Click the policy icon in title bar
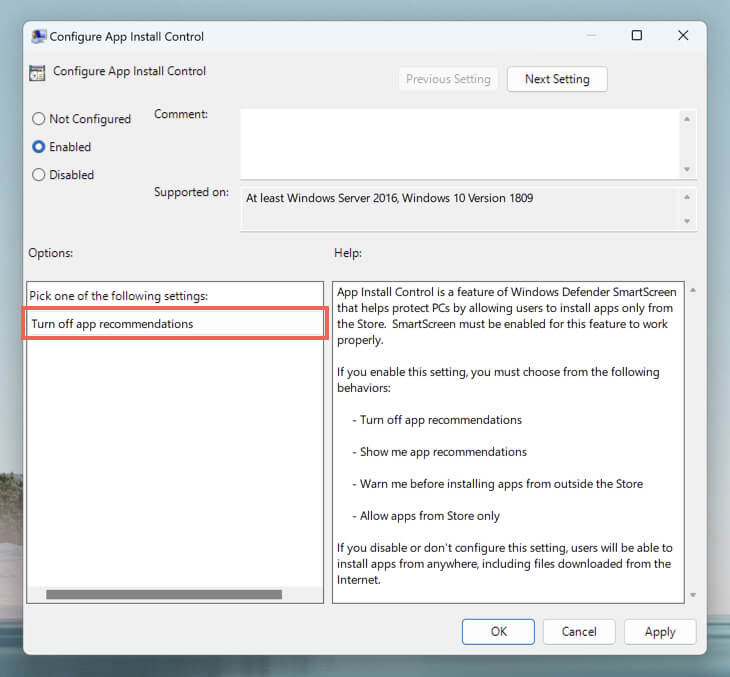 39,36
